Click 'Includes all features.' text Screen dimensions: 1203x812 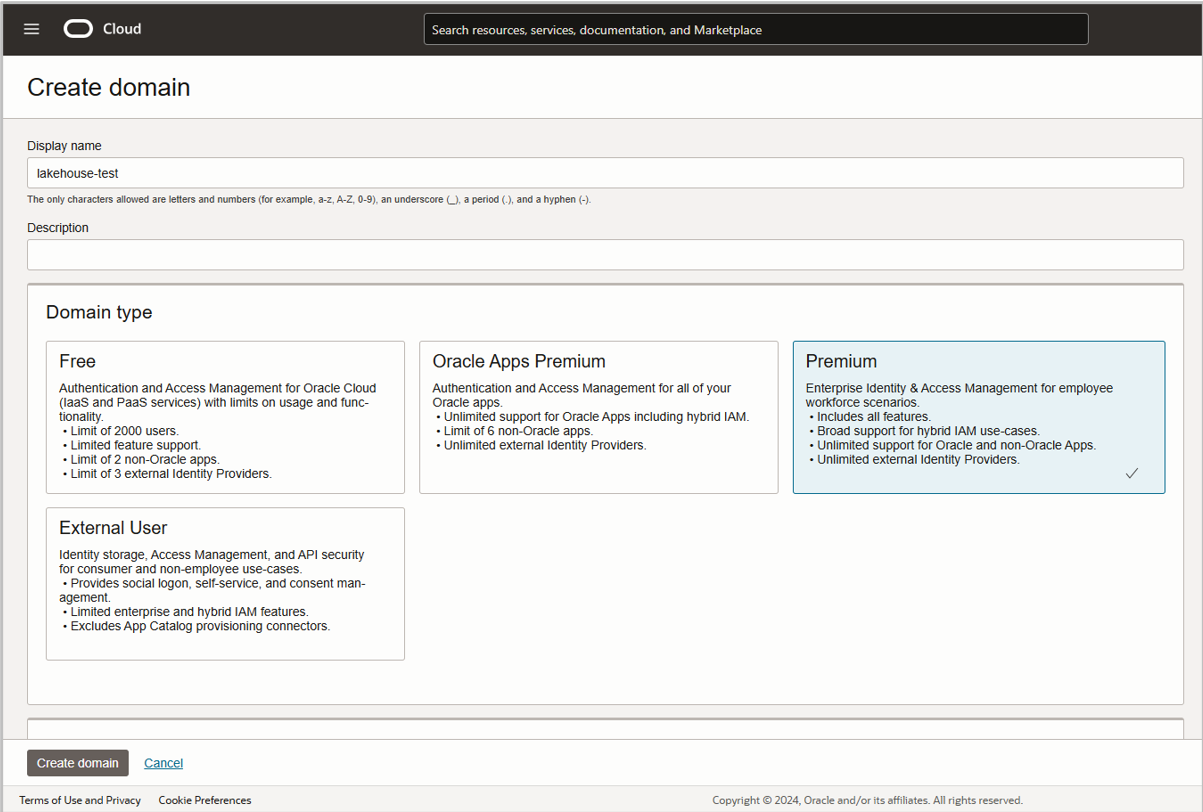(874, 417)
